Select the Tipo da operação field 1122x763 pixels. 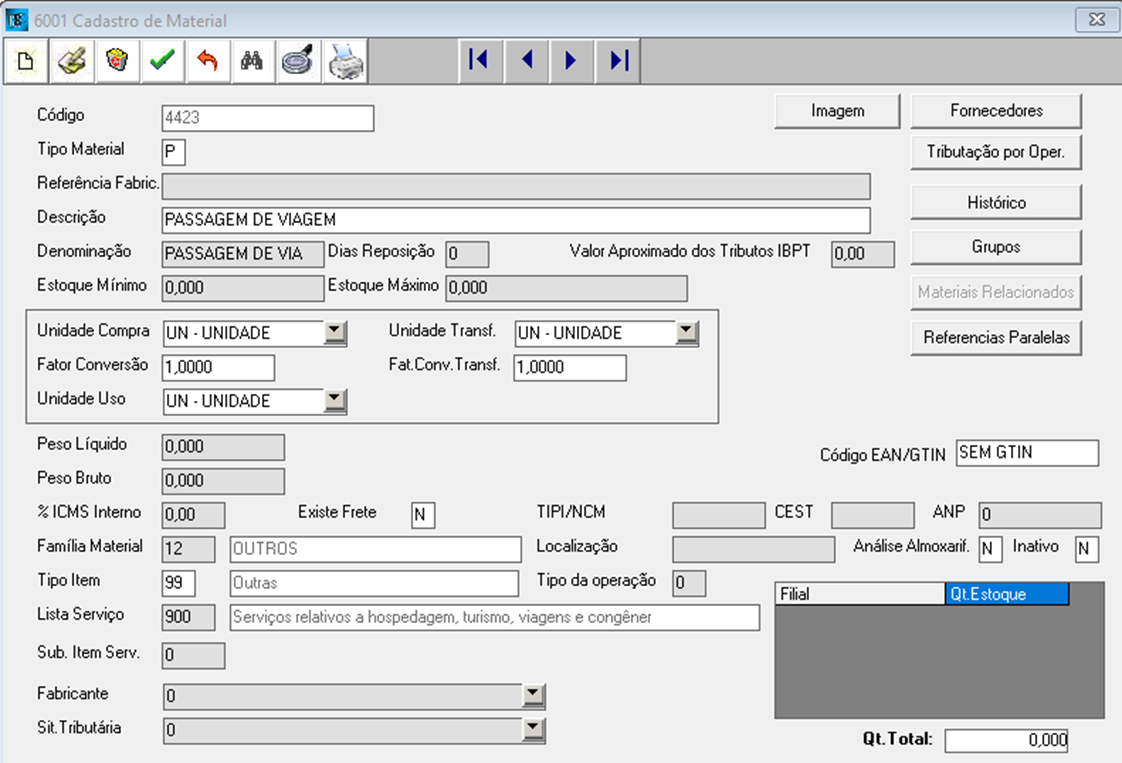(x=688, y=583)
